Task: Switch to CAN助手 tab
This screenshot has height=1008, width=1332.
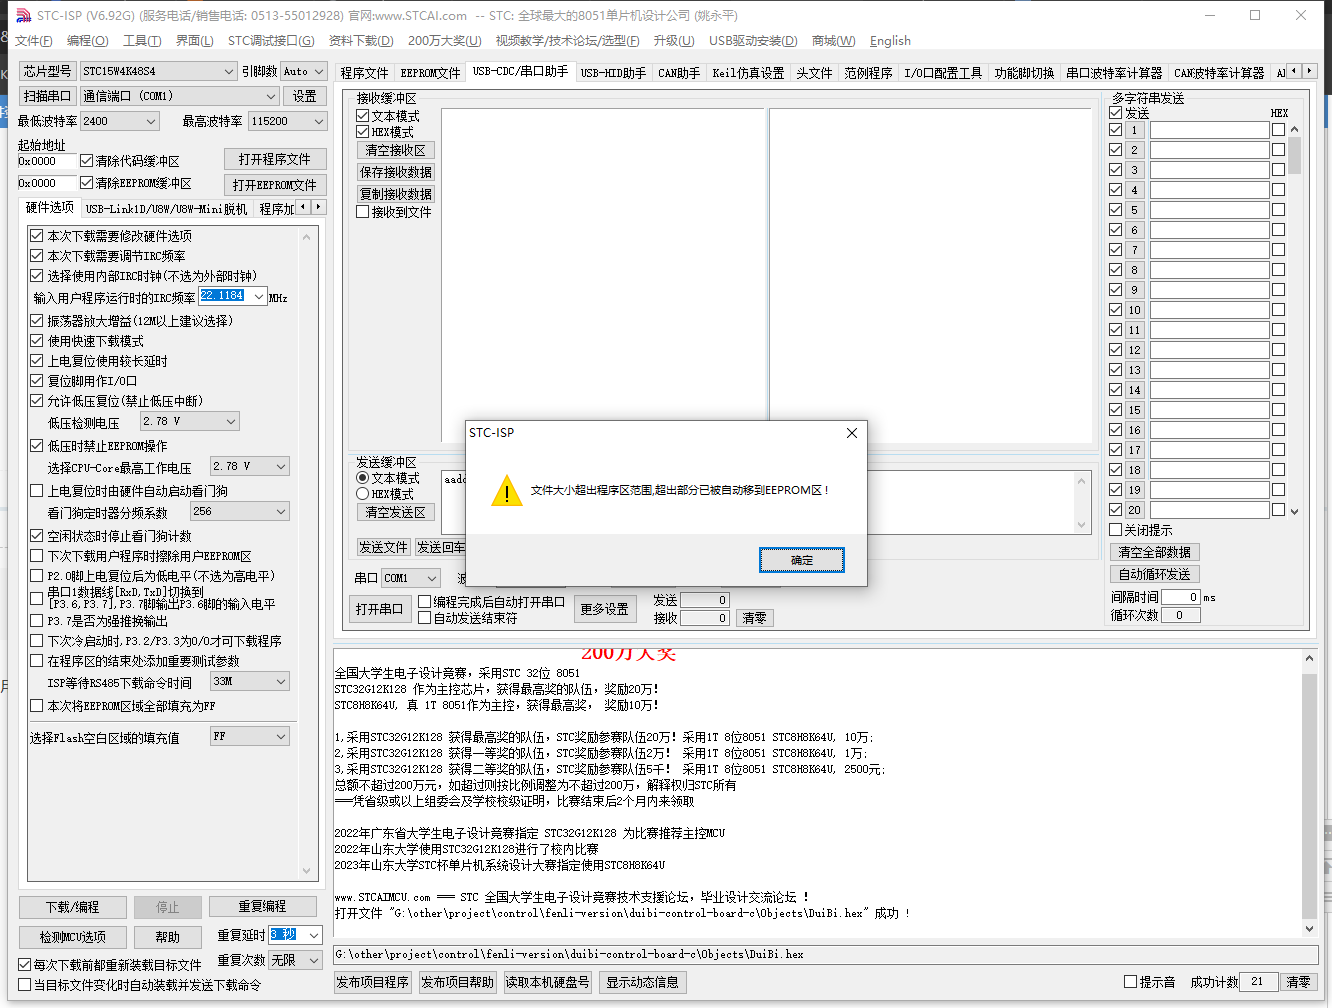Action: click(679, 73)
